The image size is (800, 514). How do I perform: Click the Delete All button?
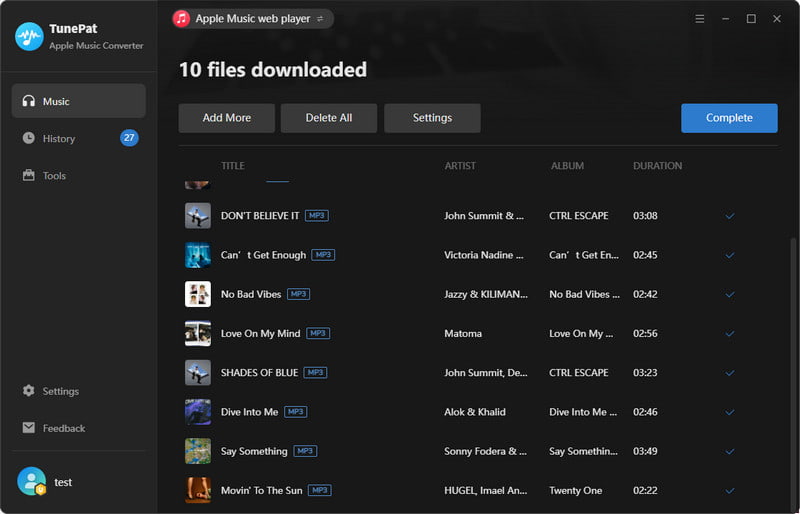tap(329, 118)
